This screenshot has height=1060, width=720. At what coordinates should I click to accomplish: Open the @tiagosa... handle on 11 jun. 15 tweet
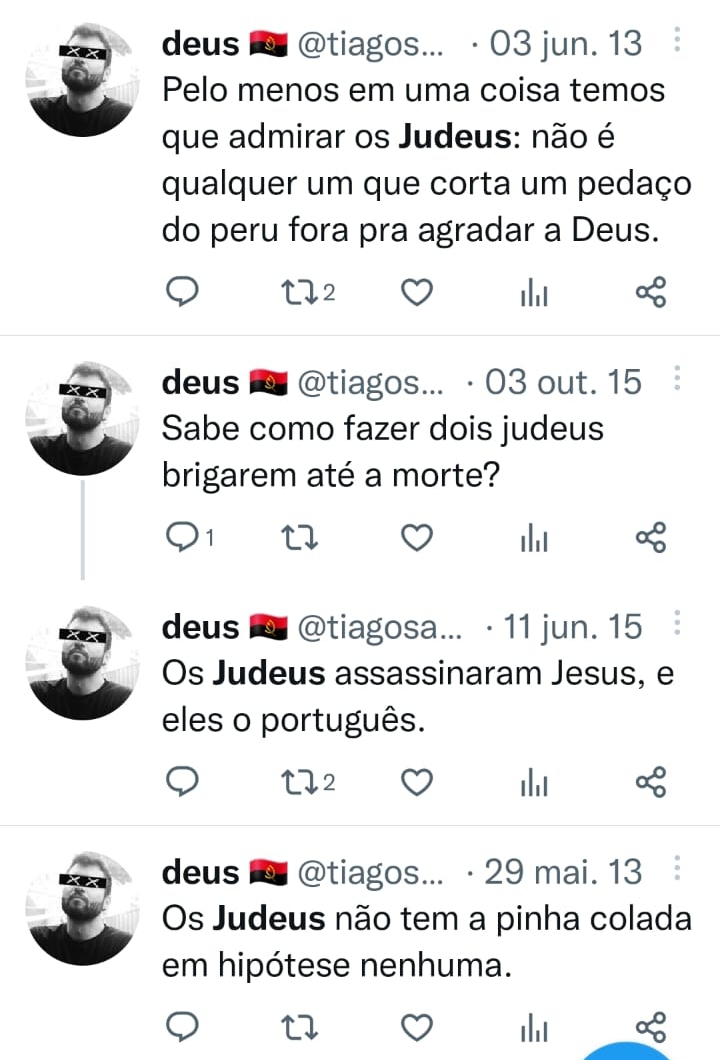coord(380,627)
